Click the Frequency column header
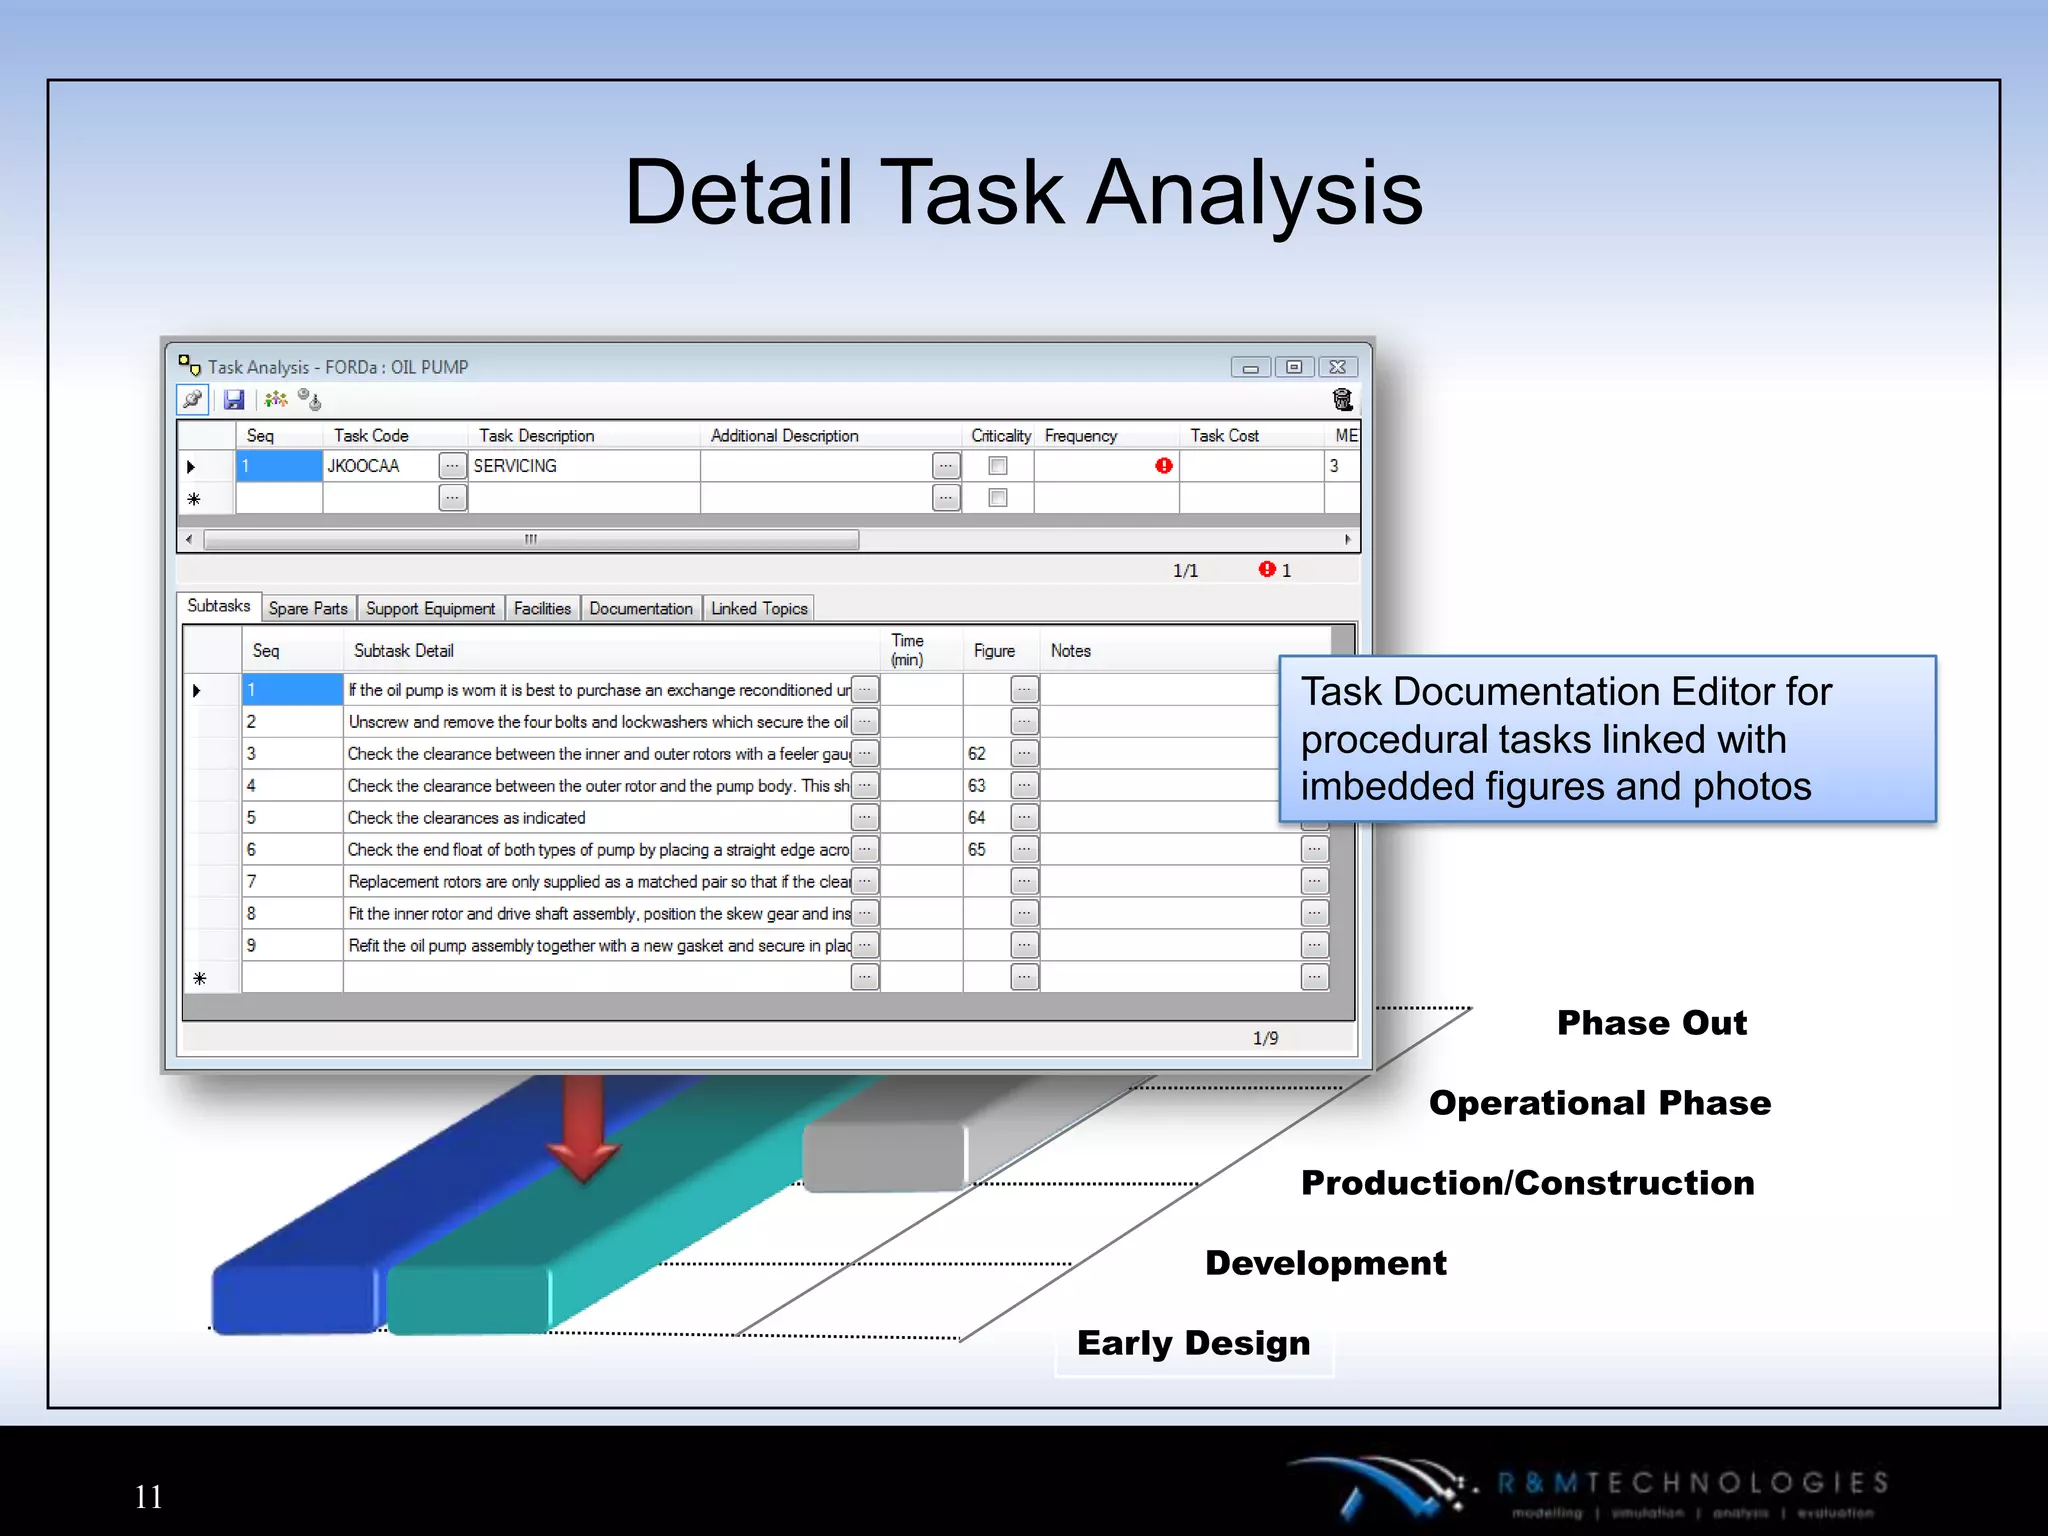The width and height of the screenshot is (2048, 1536). [1107, 436]
